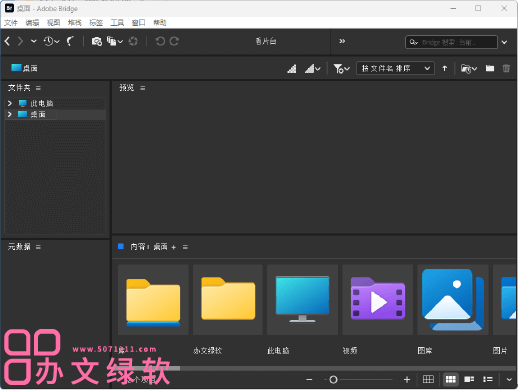Open the 标签 menu
The width and height of the screenshot is (518, 390).
click(x=96, y=23)
